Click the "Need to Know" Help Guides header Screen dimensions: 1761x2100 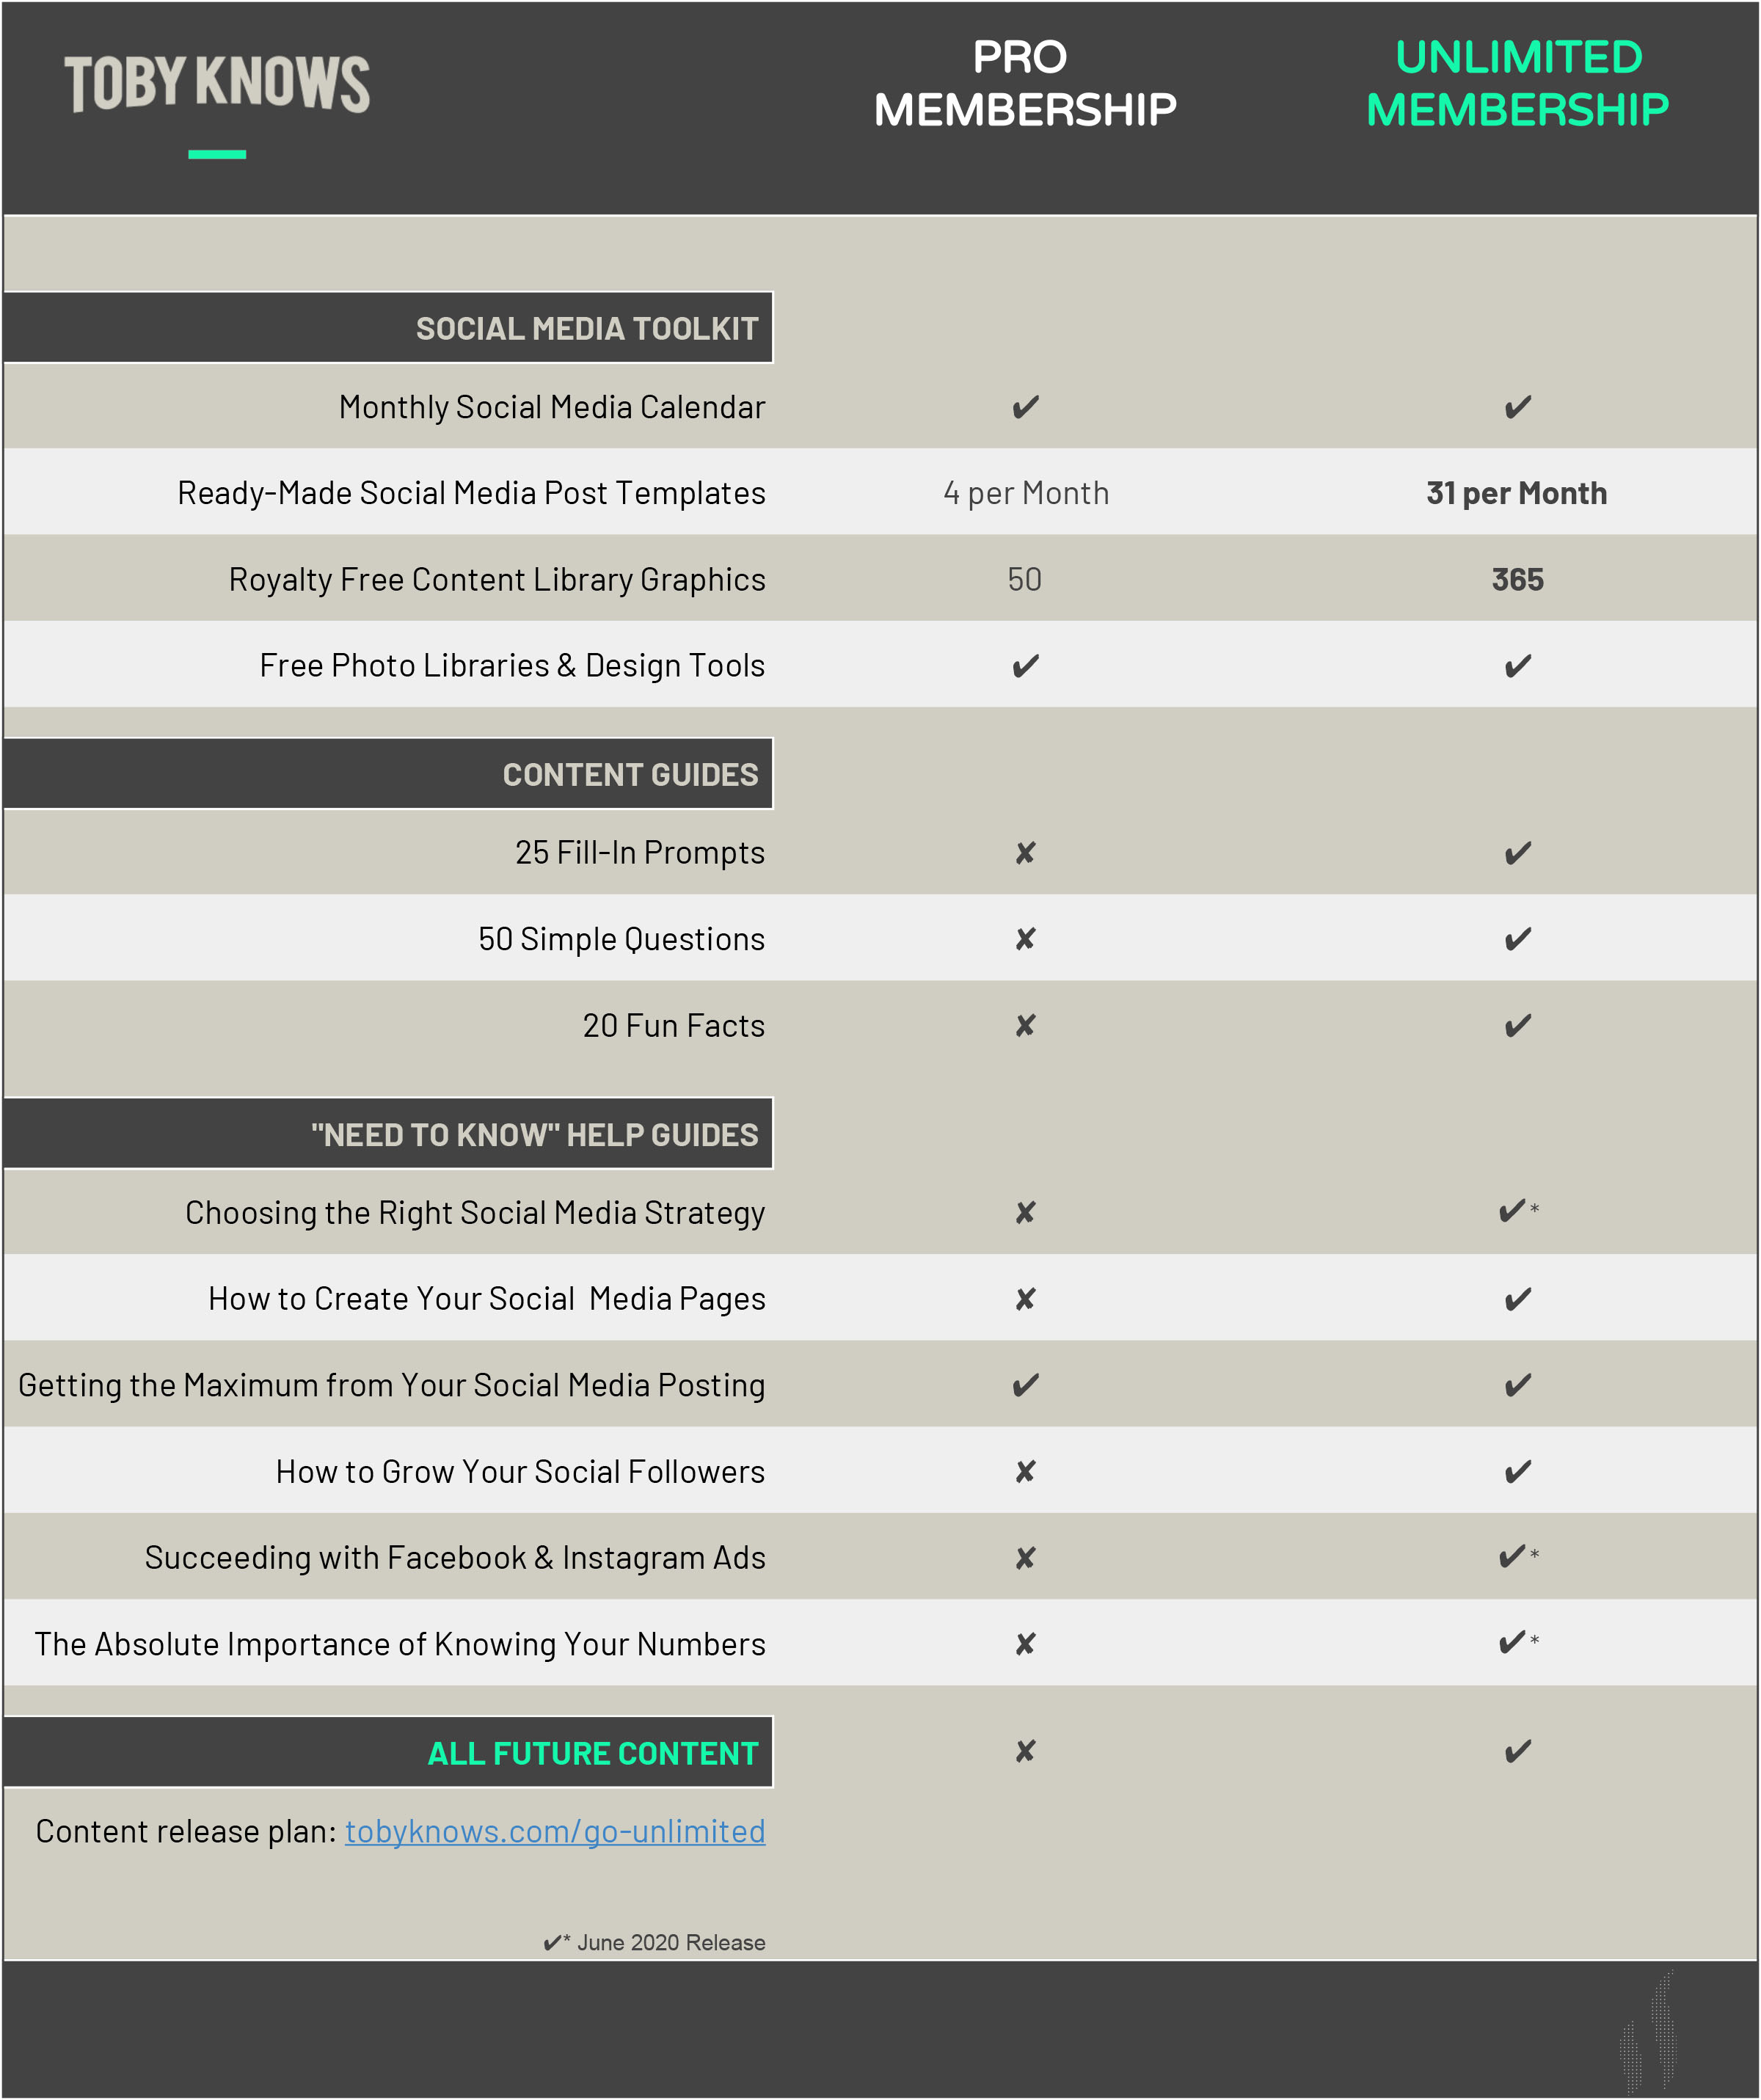point(534,1134)
